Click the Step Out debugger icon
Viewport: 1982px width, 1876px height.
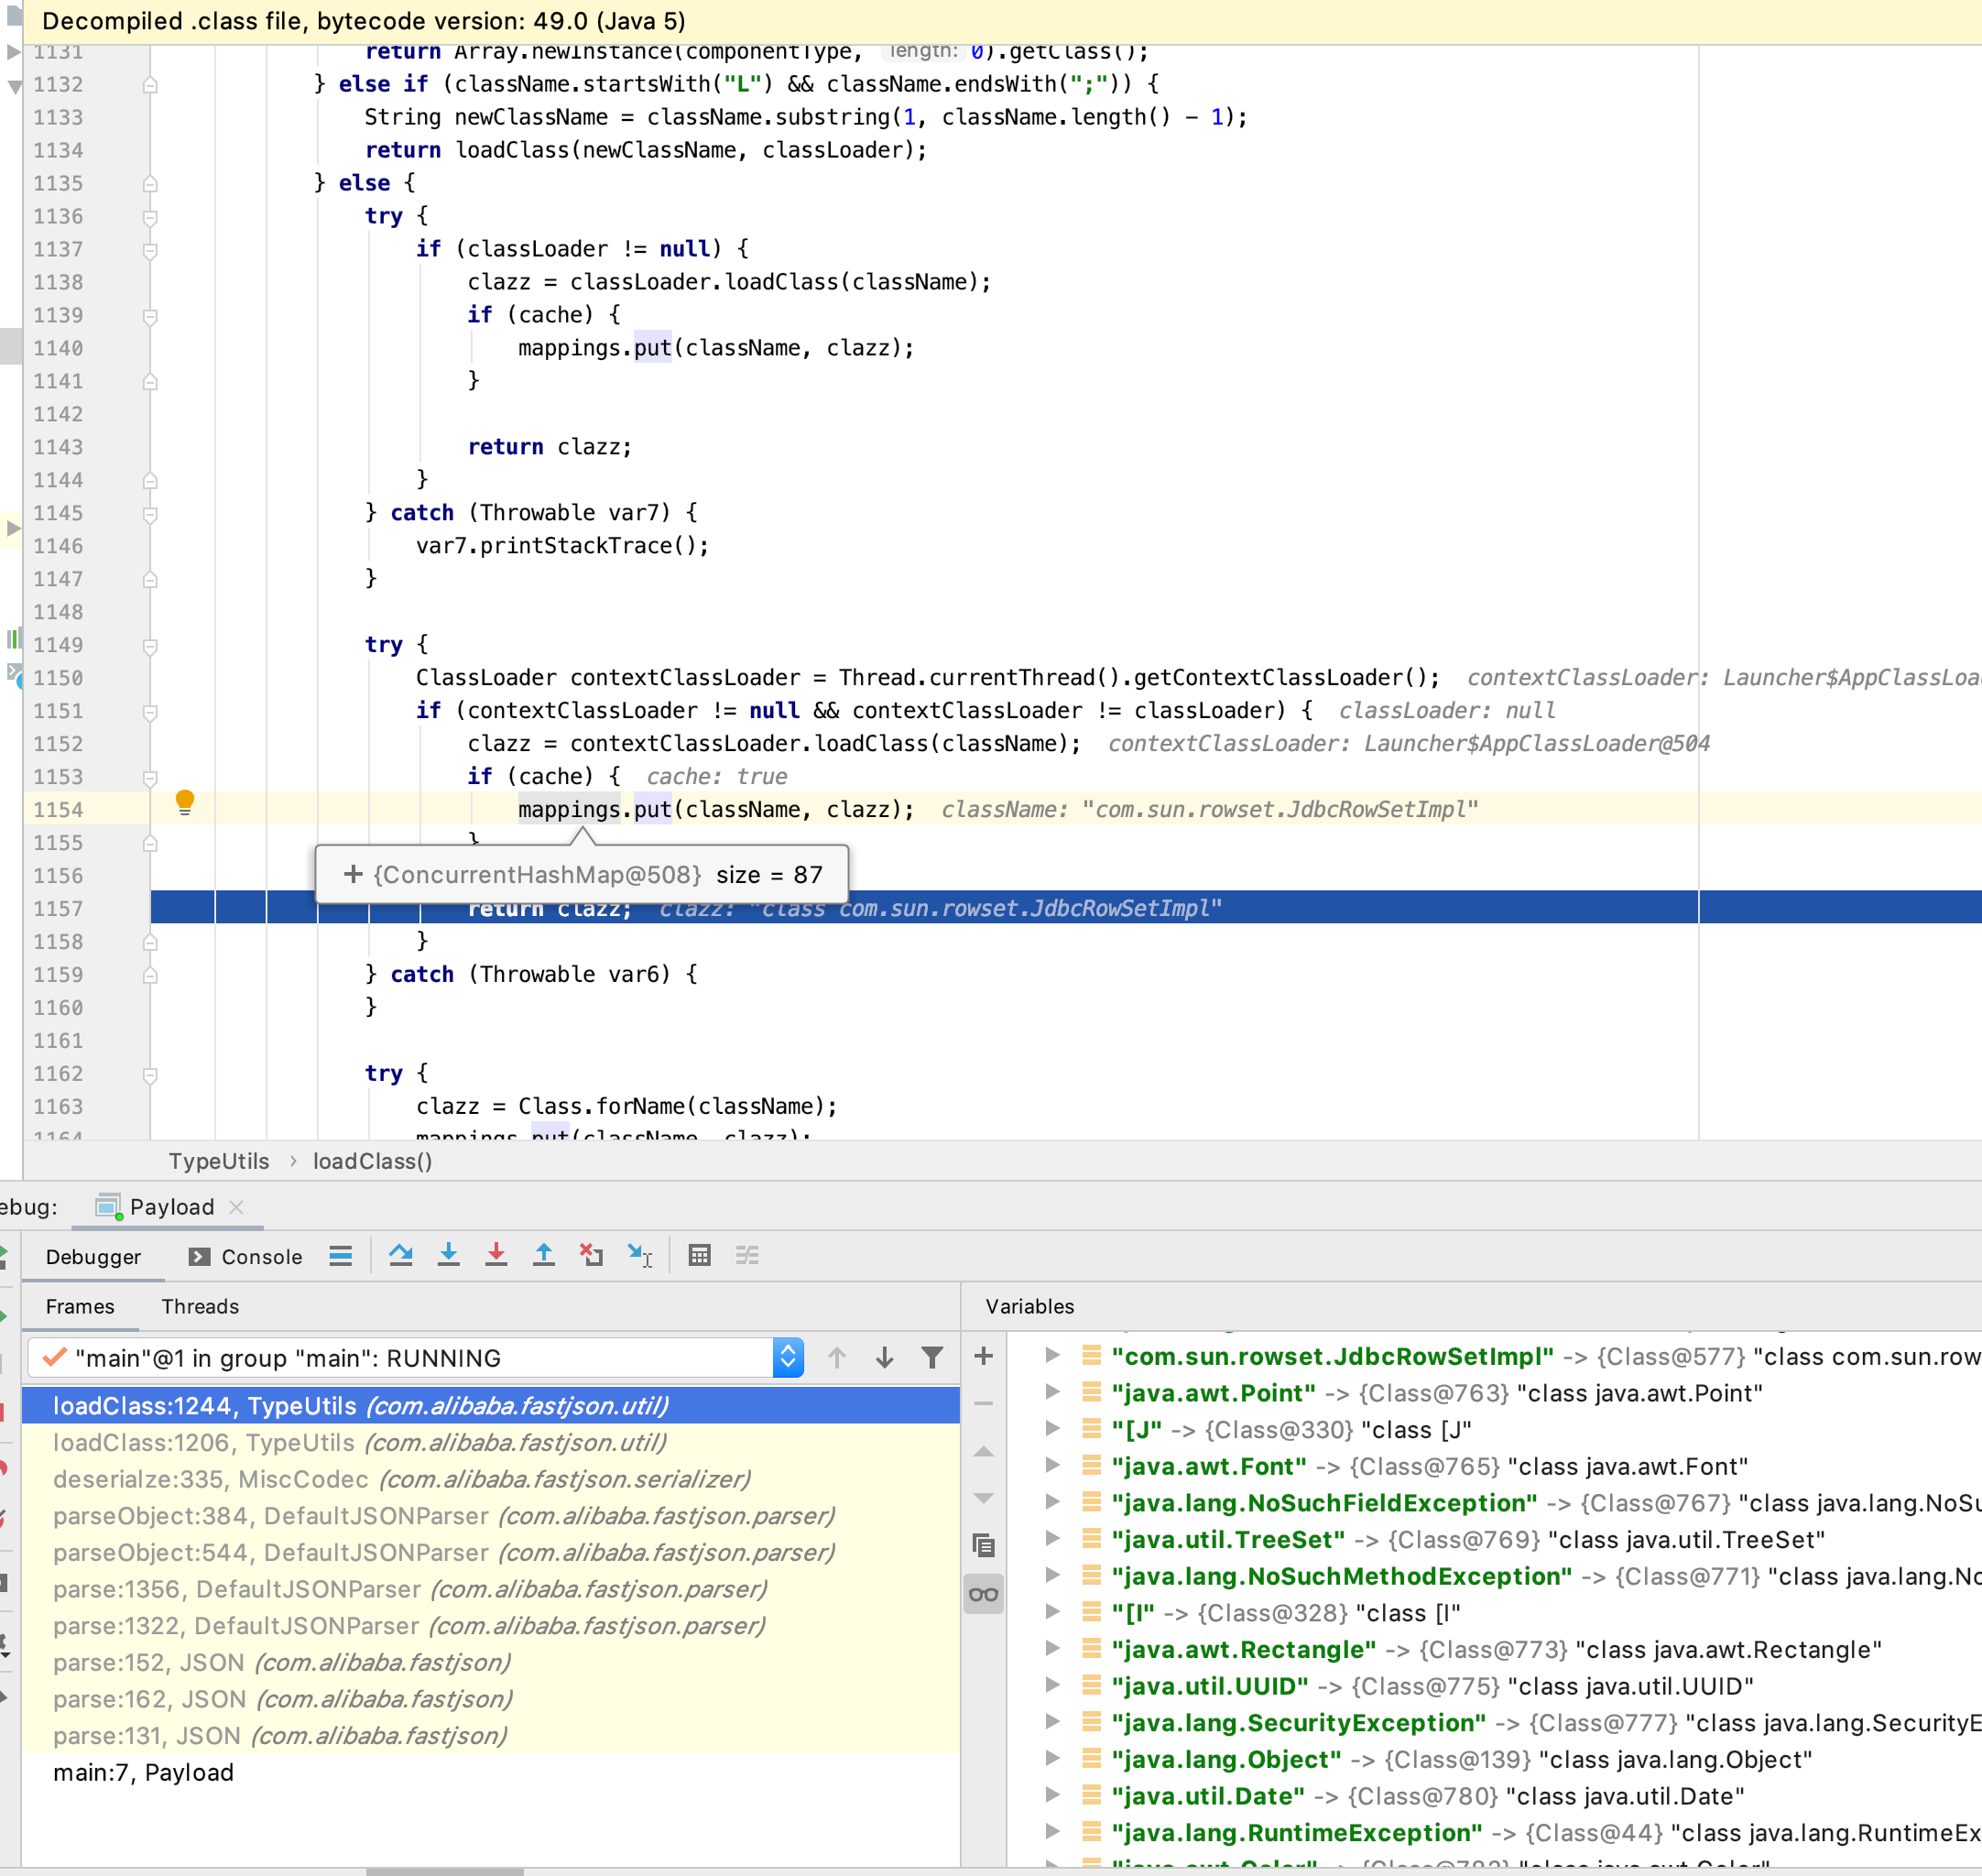[x=544, y=1255]
